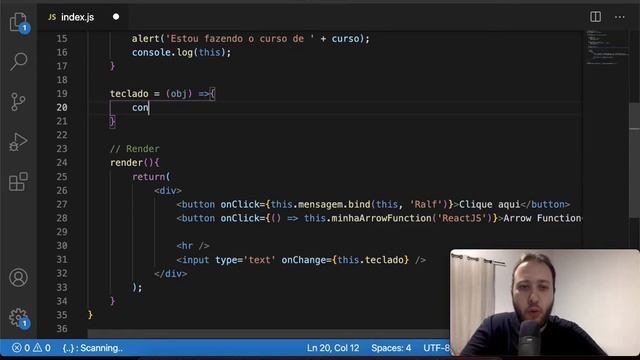Click the 'Clique aqui' button text in code
640x360 pixels.
(x=489, y=204)
